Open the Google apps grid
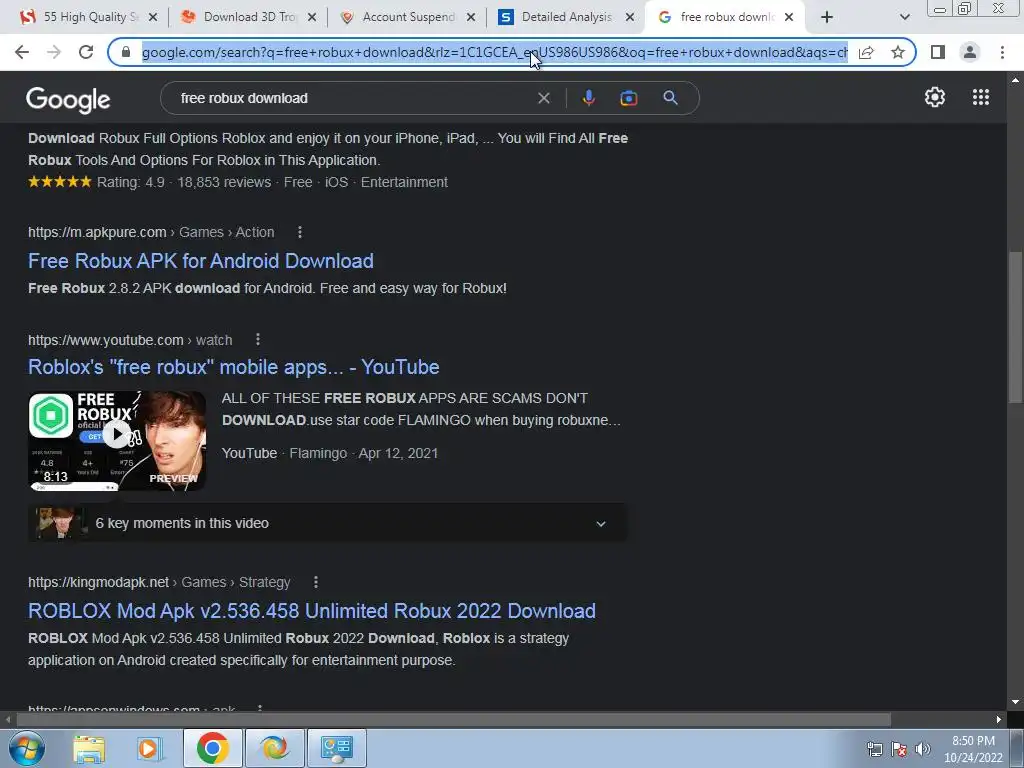The width and height of the screenshot is (1024, 768). point(981,97)
